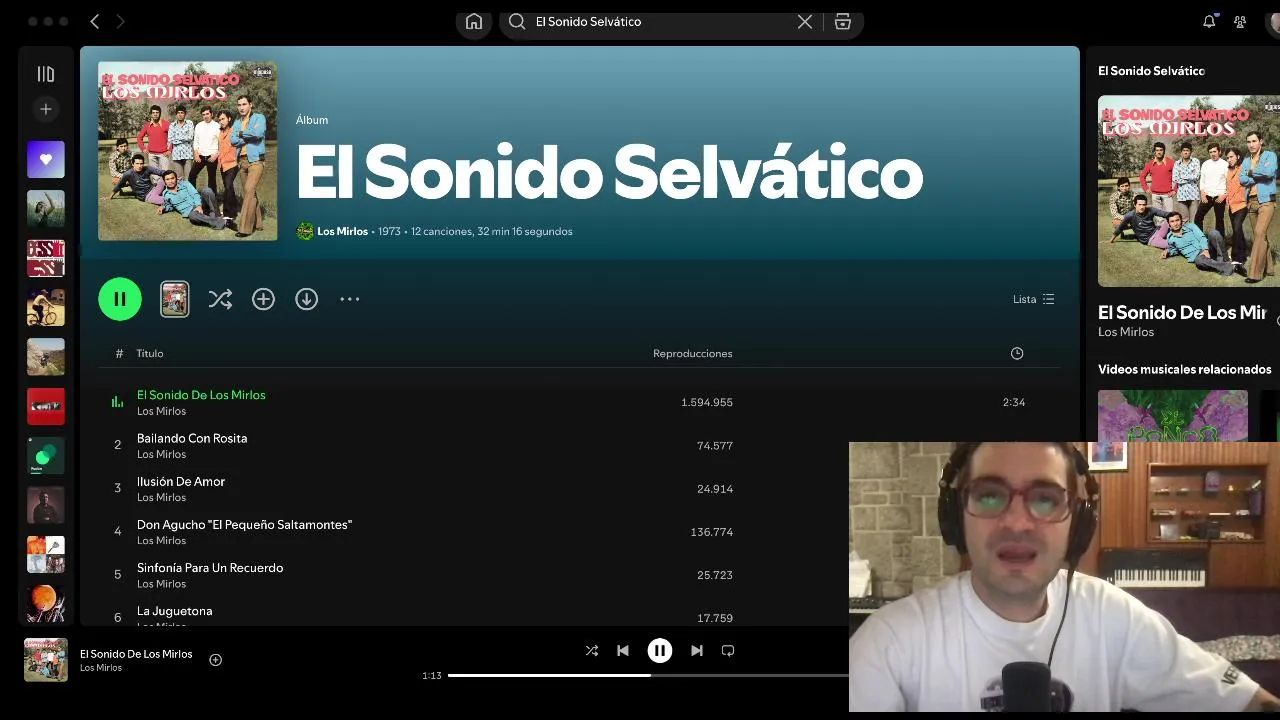1280x720 pixels.
Task: Add the current song to Liked Songs
Action: pyautogui.click(x=215, y=659)
